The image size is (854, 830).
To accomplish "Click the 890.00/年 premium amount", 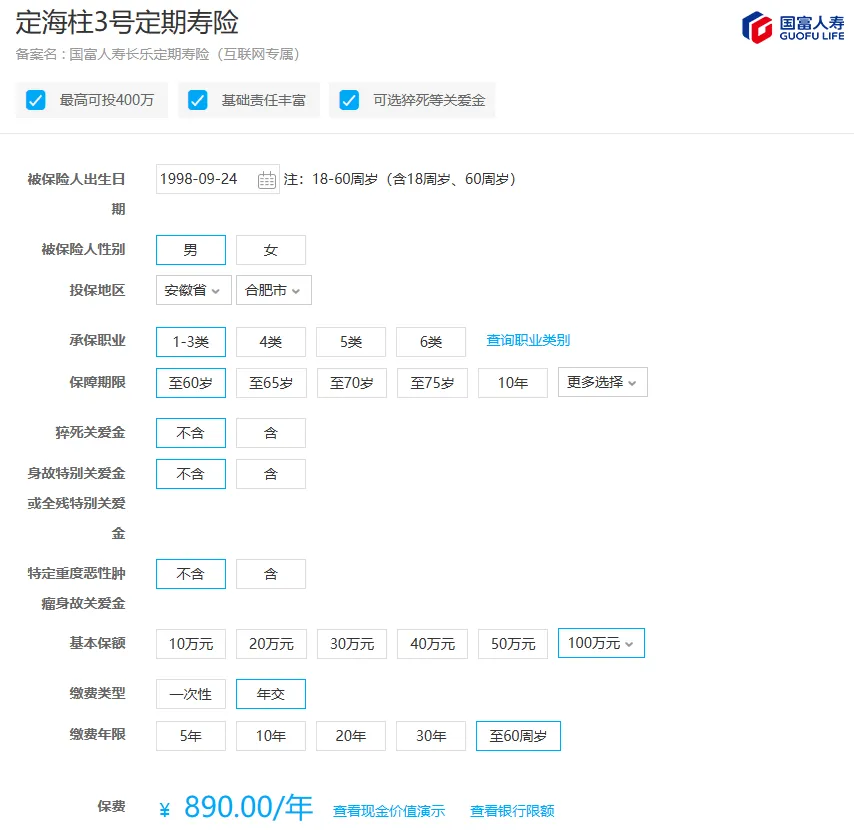I will pos(248,807).
